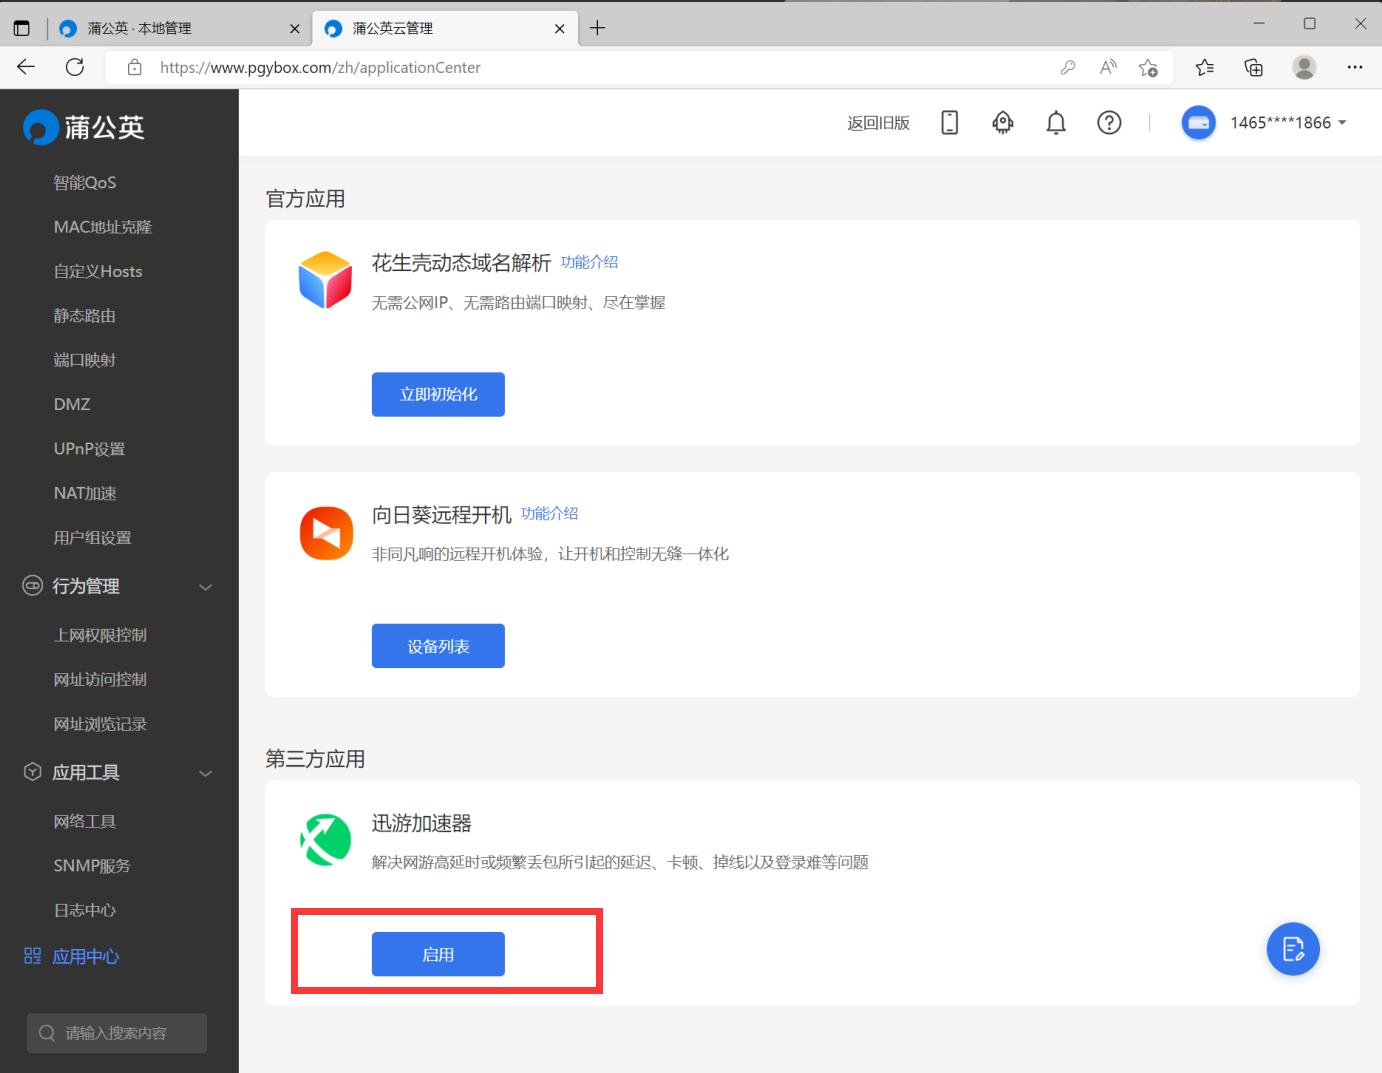Select 应用中心 in the sidebar
The width and height of the screenshot is (1382, 1073).
point(85,956)
